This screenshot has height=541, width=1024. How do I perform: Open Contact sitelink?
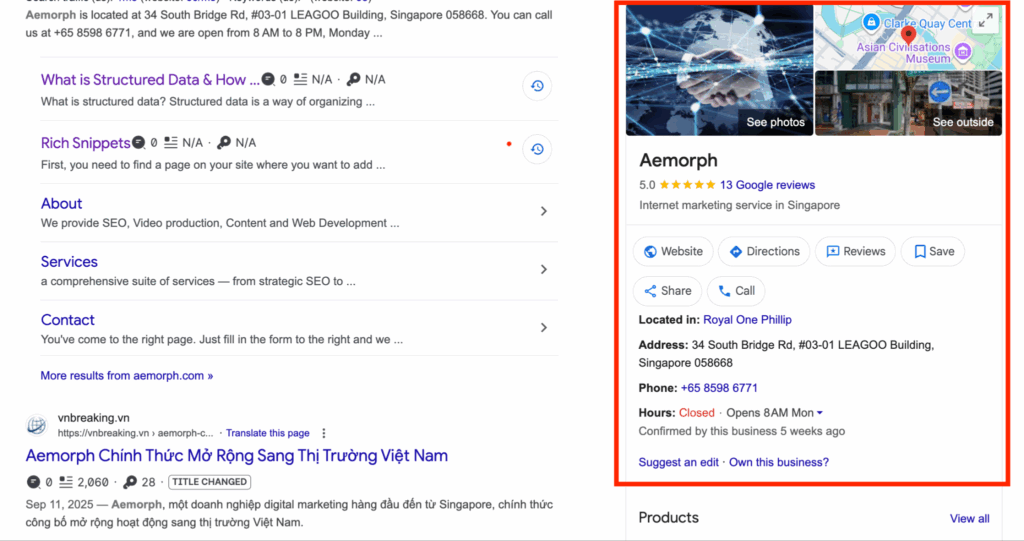(x=67, y=320)
